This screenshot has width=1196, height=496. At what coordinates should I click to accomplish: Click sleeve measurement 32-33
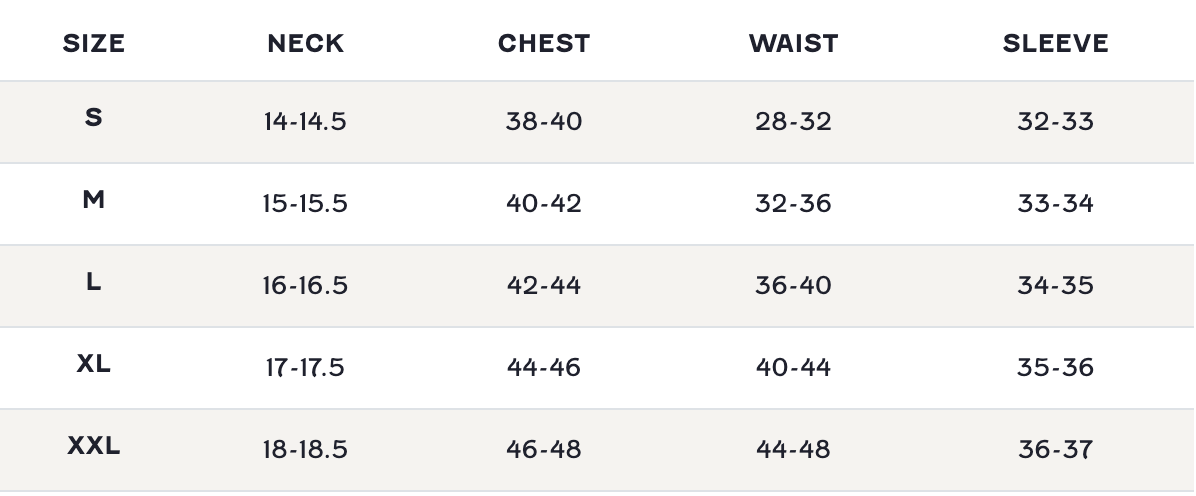[x=1055, y=122]
